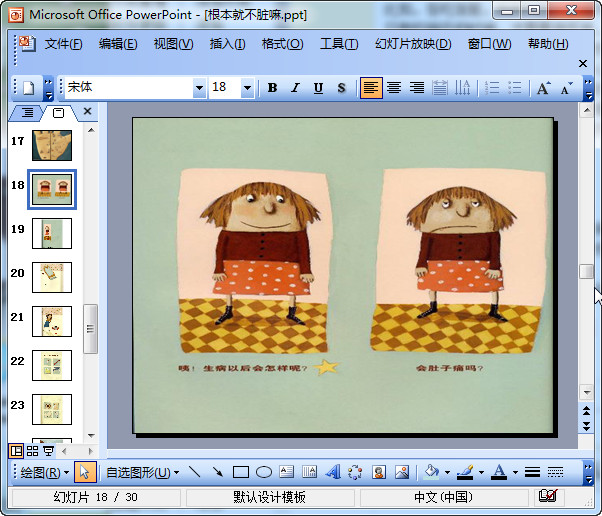Click the font name field showing 宋体
The width and height of the screenshot is (602, 516).
click(129, 88)
